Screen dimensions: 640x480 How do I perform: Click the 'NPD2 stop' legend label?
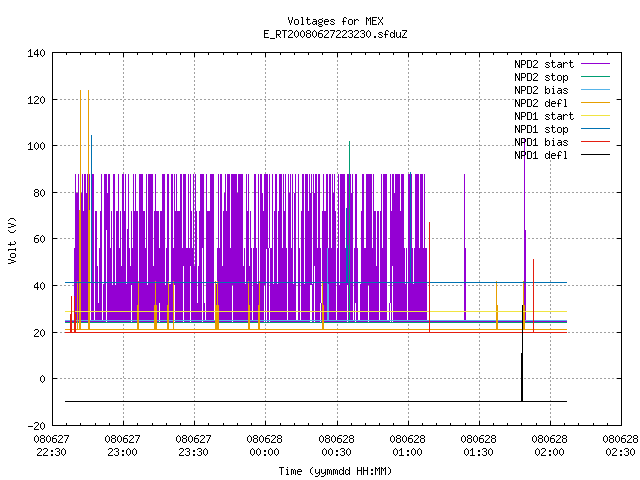[541, 77]
